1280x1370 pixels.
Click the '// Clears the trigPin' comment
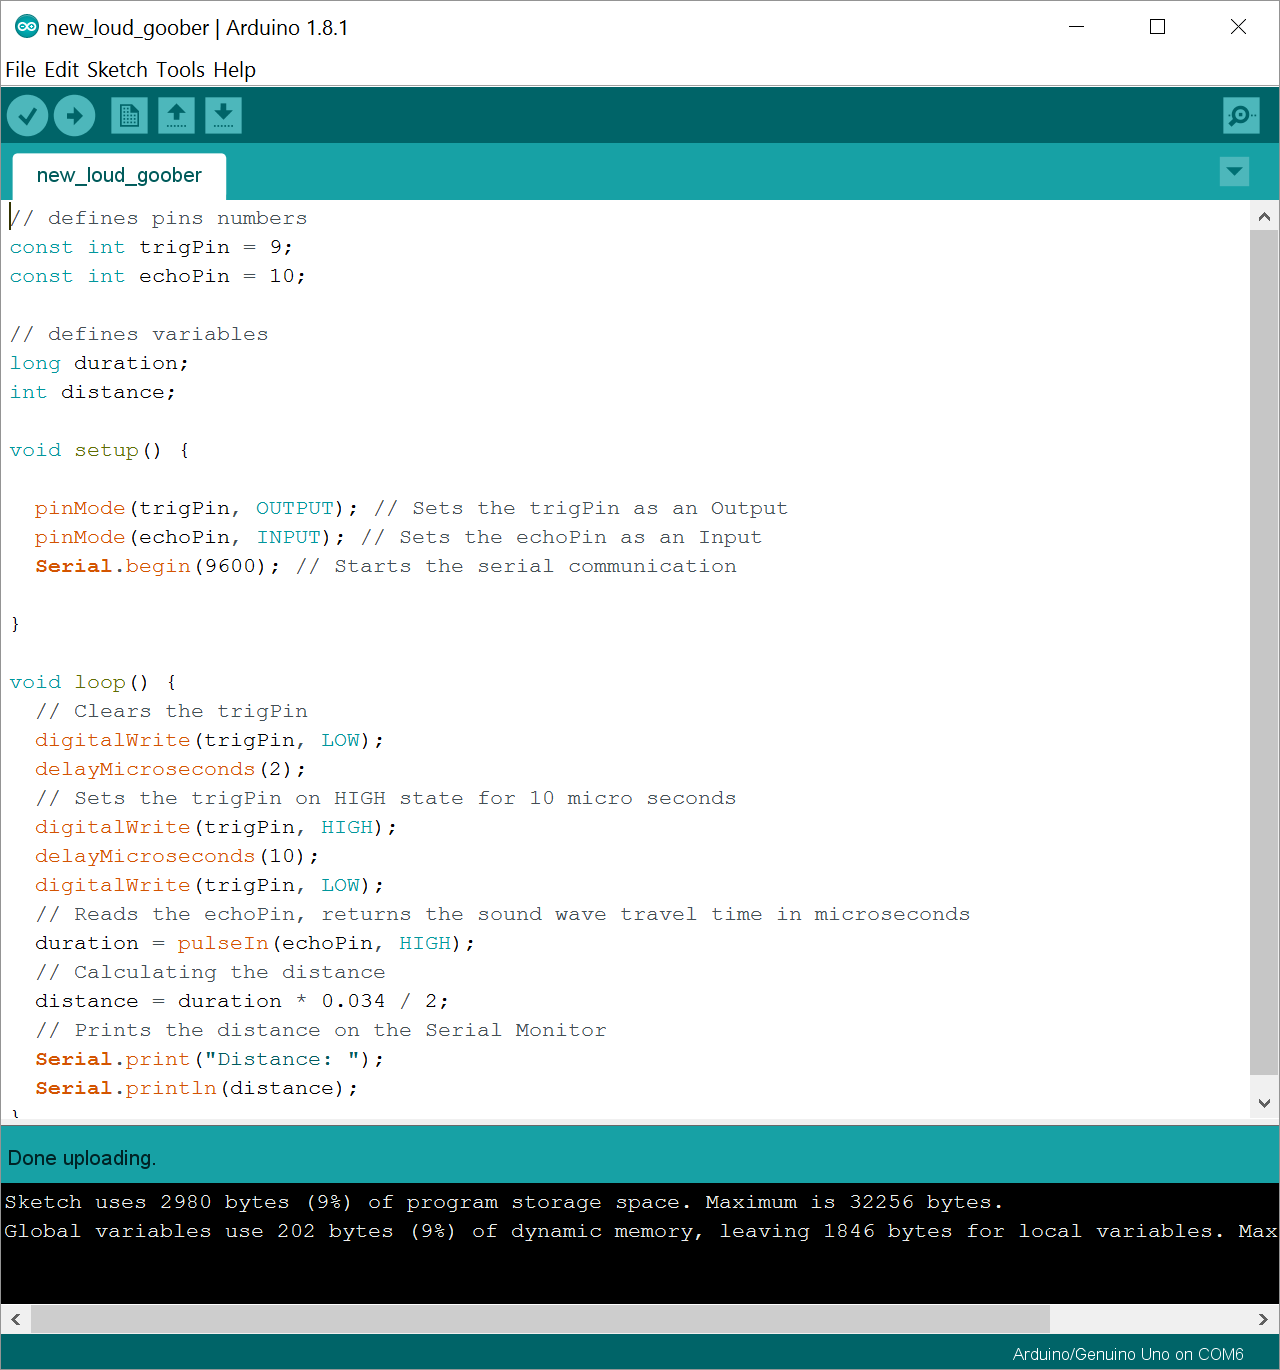[171, 711]
